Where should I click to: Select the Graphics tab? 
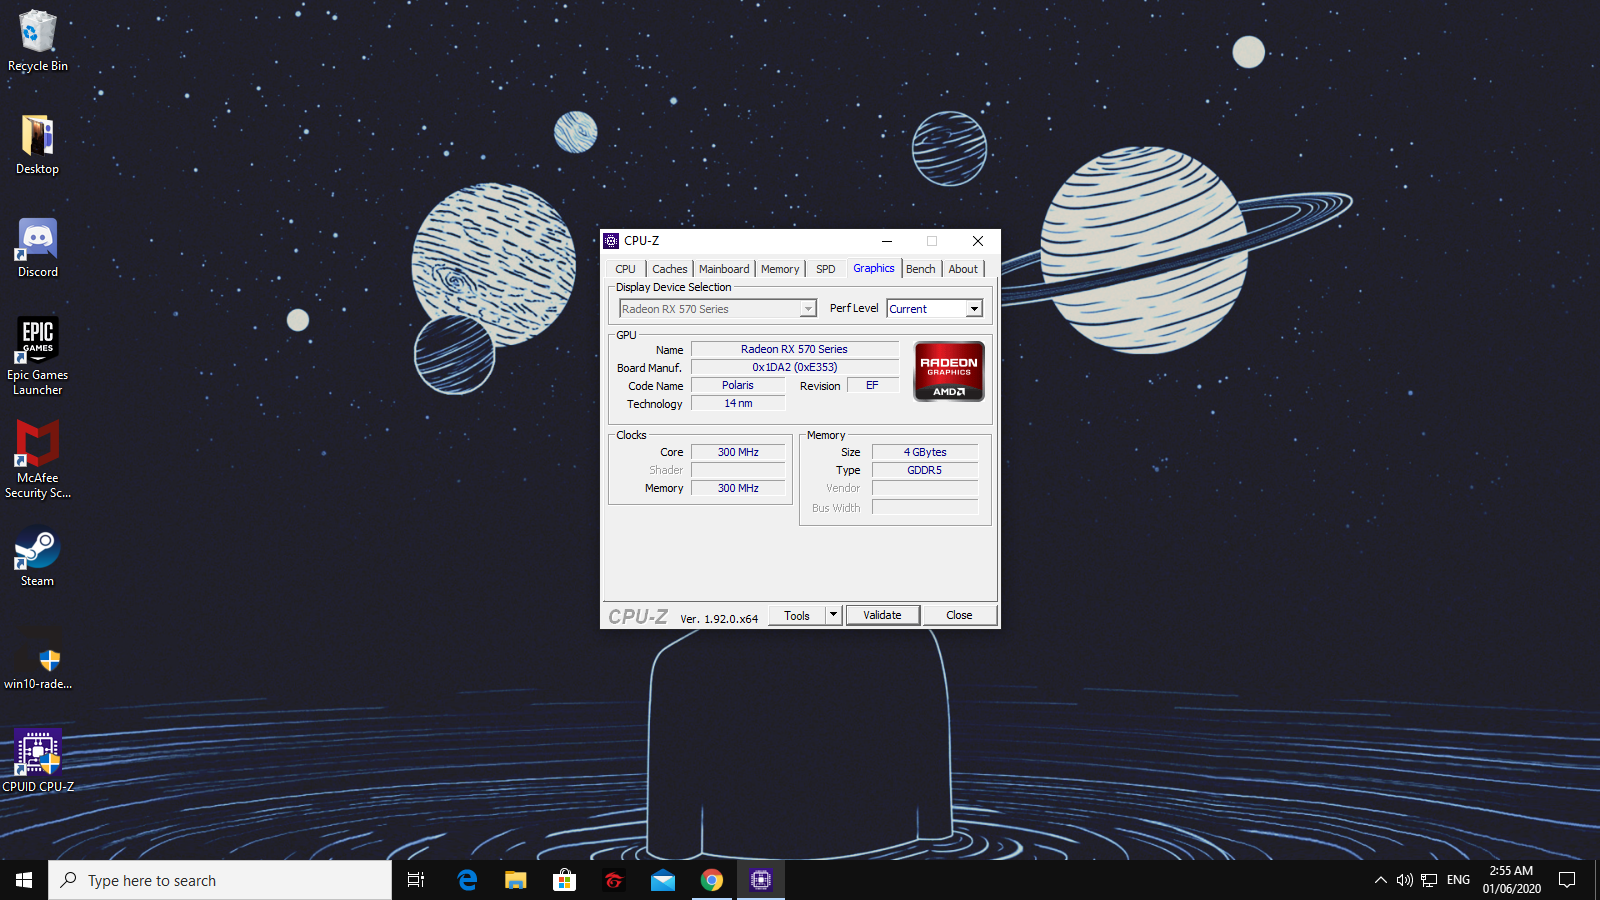point(874,268)
